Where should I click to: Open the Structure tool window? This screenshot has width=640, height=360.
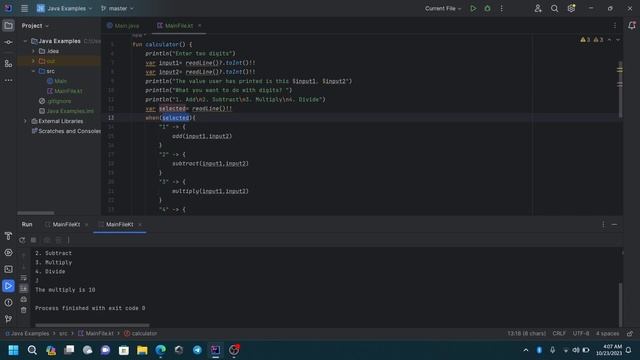pyautogui.click(x=8, y=64)
